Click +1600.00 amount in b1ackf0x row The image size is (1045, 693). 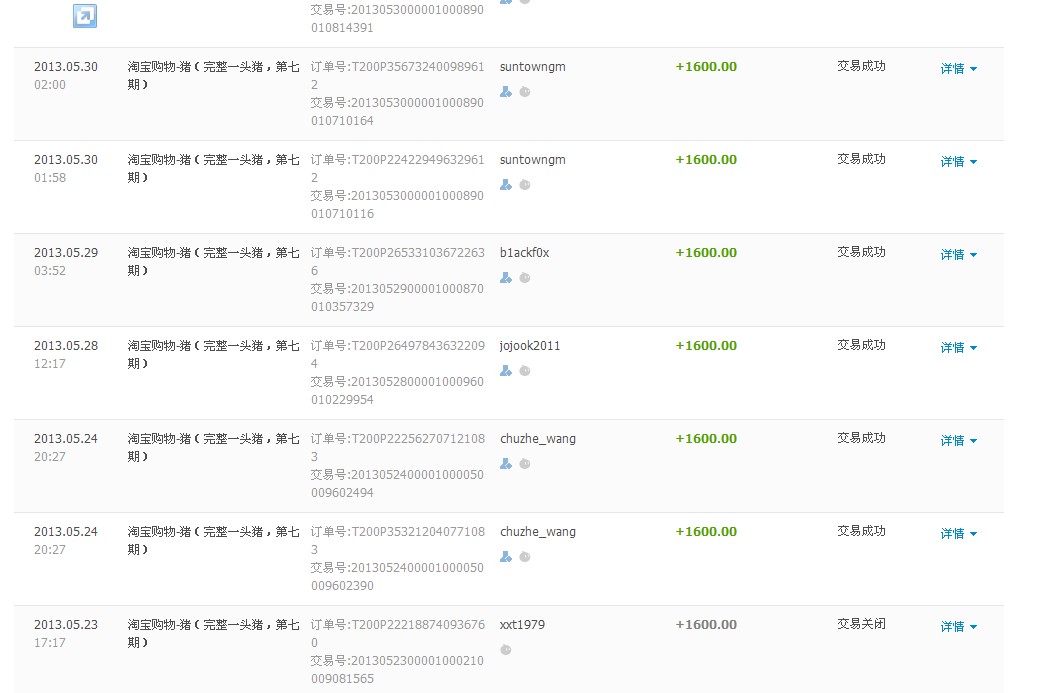pos(706,253)
